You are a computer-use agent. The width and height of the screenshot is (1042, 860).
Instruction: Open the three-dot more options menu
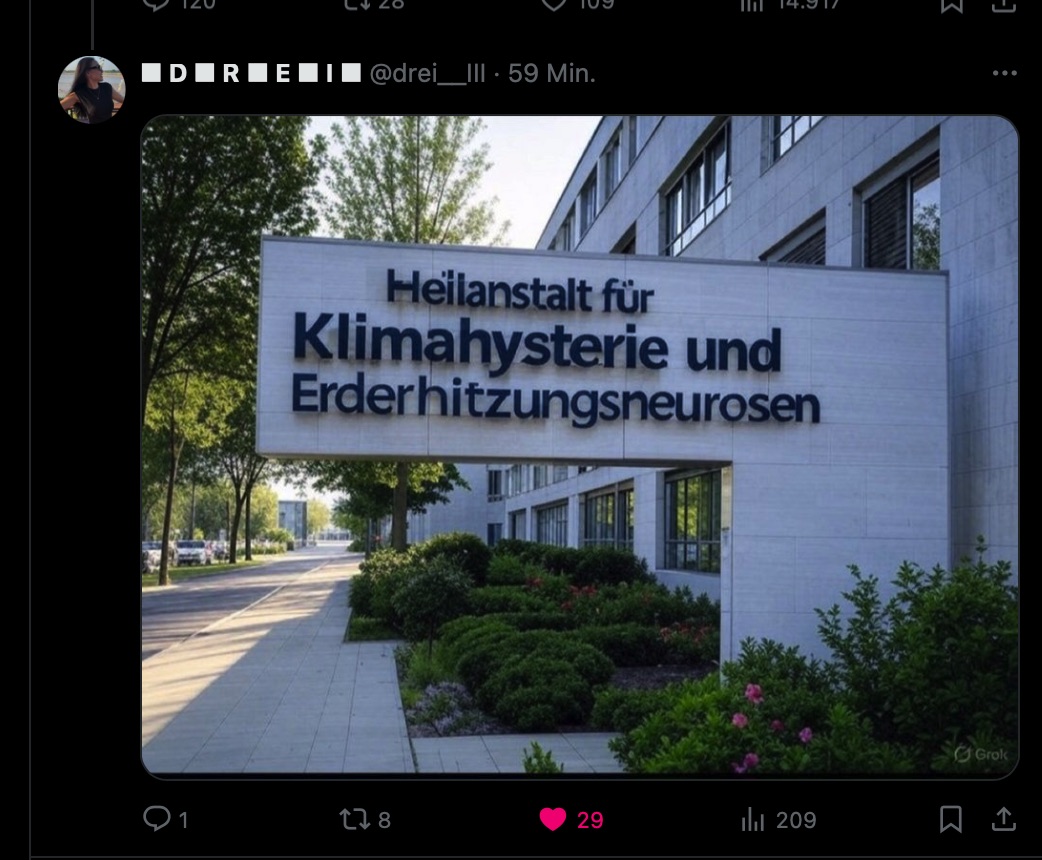pyautogui.click(x=1004, y=73)
